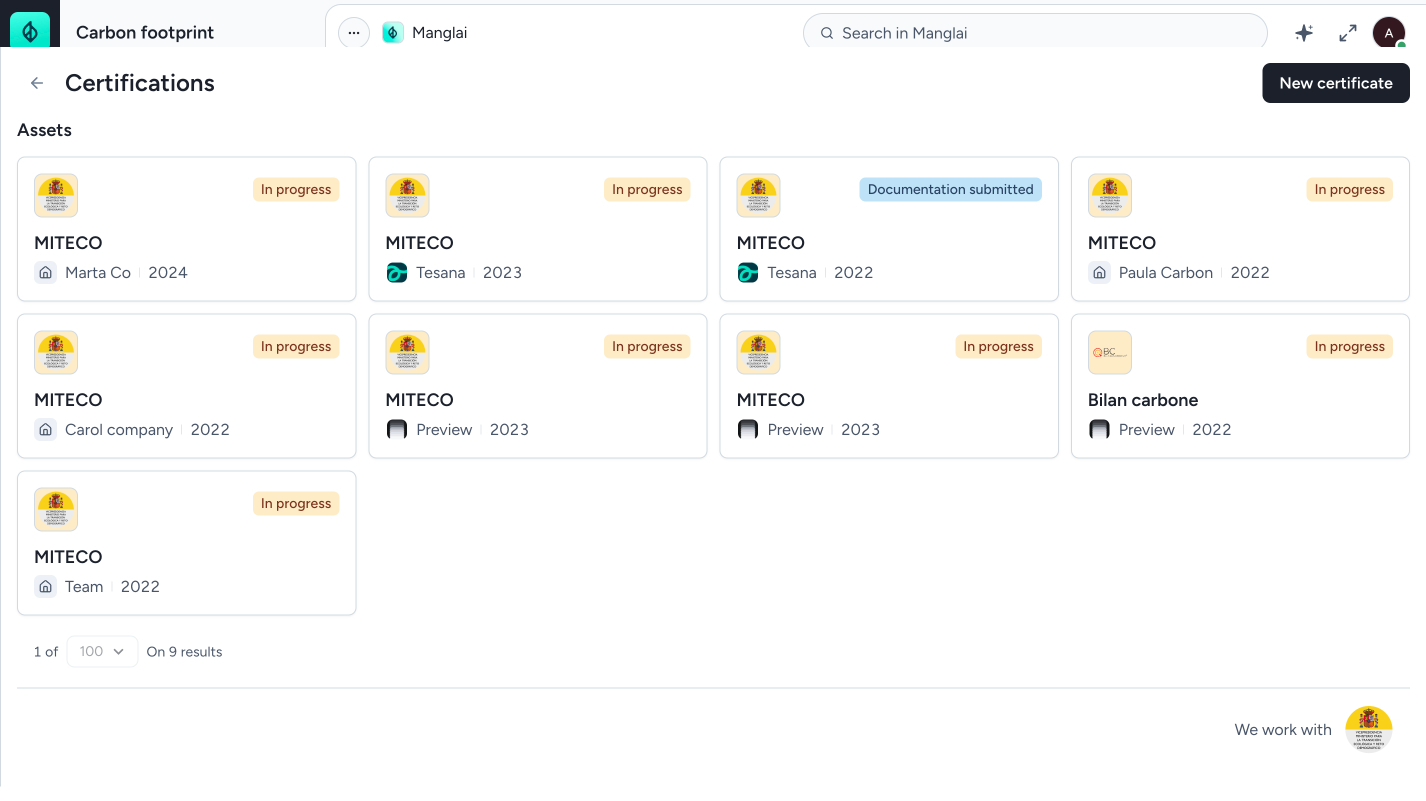The image size is (1426, 801).
Task: Click the MITECO logo on Team card
Action: pyautogui.click(x=56, y=510)
